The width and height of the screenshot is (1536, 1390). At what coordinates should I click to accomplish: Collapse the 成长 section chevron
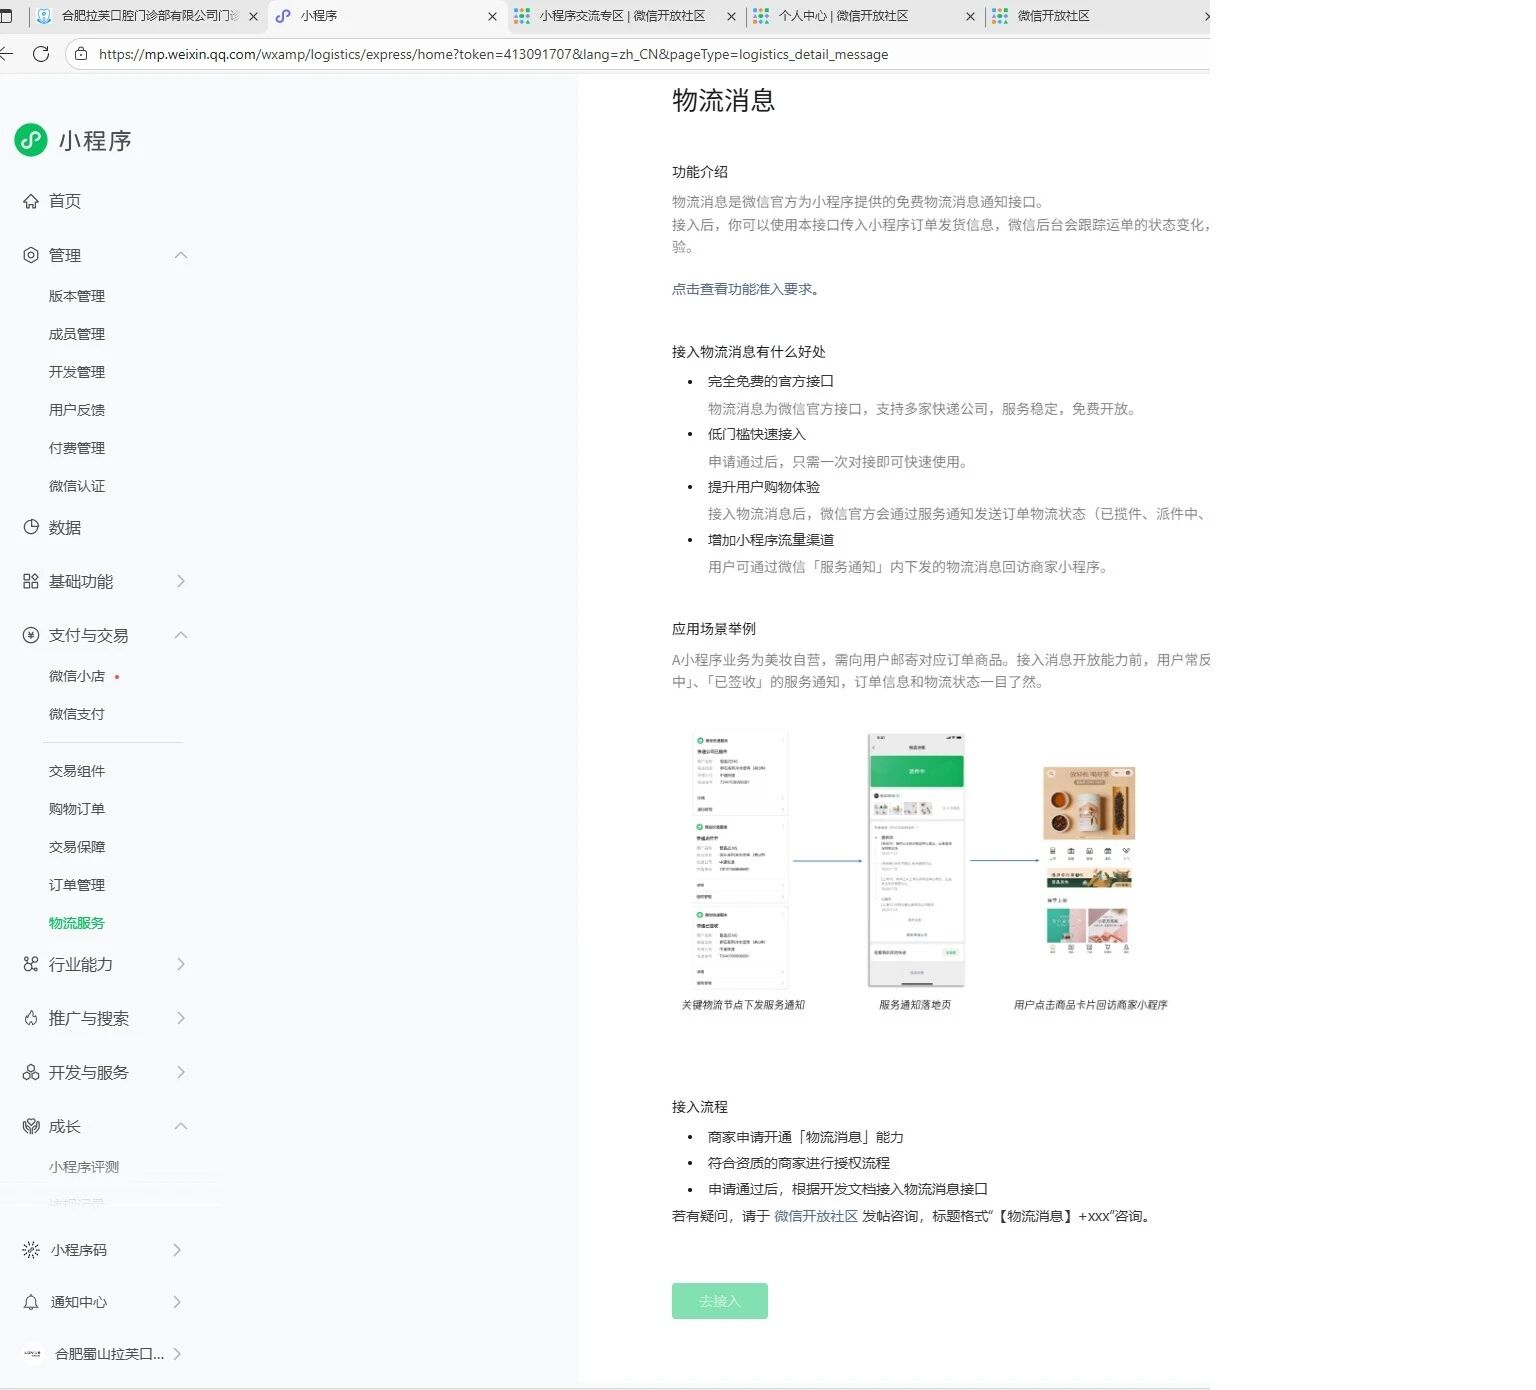tap(181, 1126)
